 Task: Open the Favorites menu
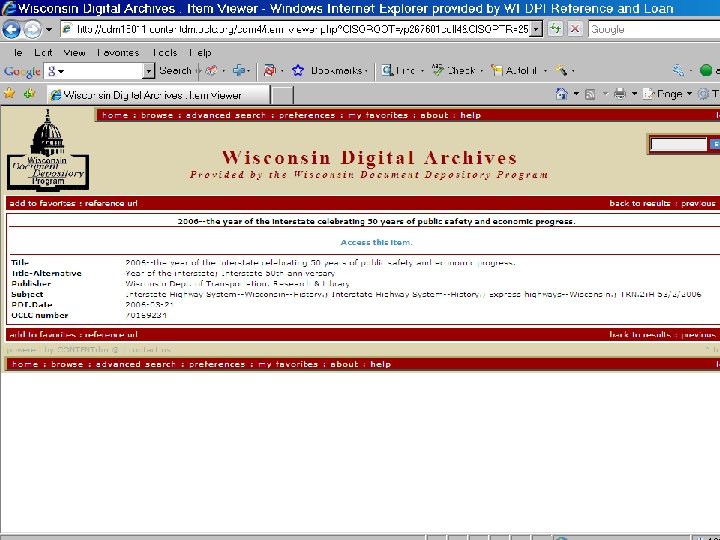coord(118,53)
